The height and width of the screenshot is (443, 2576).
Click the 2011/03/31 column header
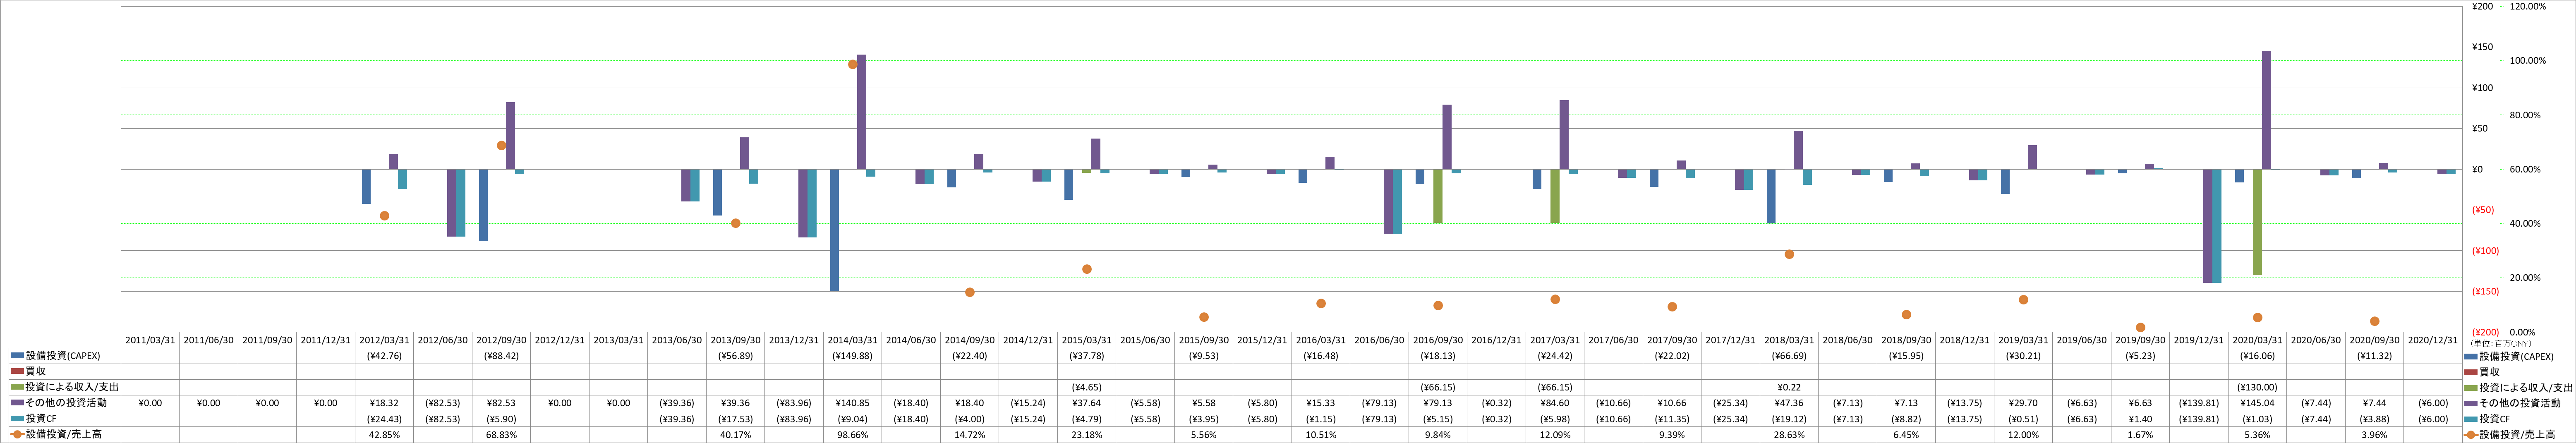(x=150, y=340)
